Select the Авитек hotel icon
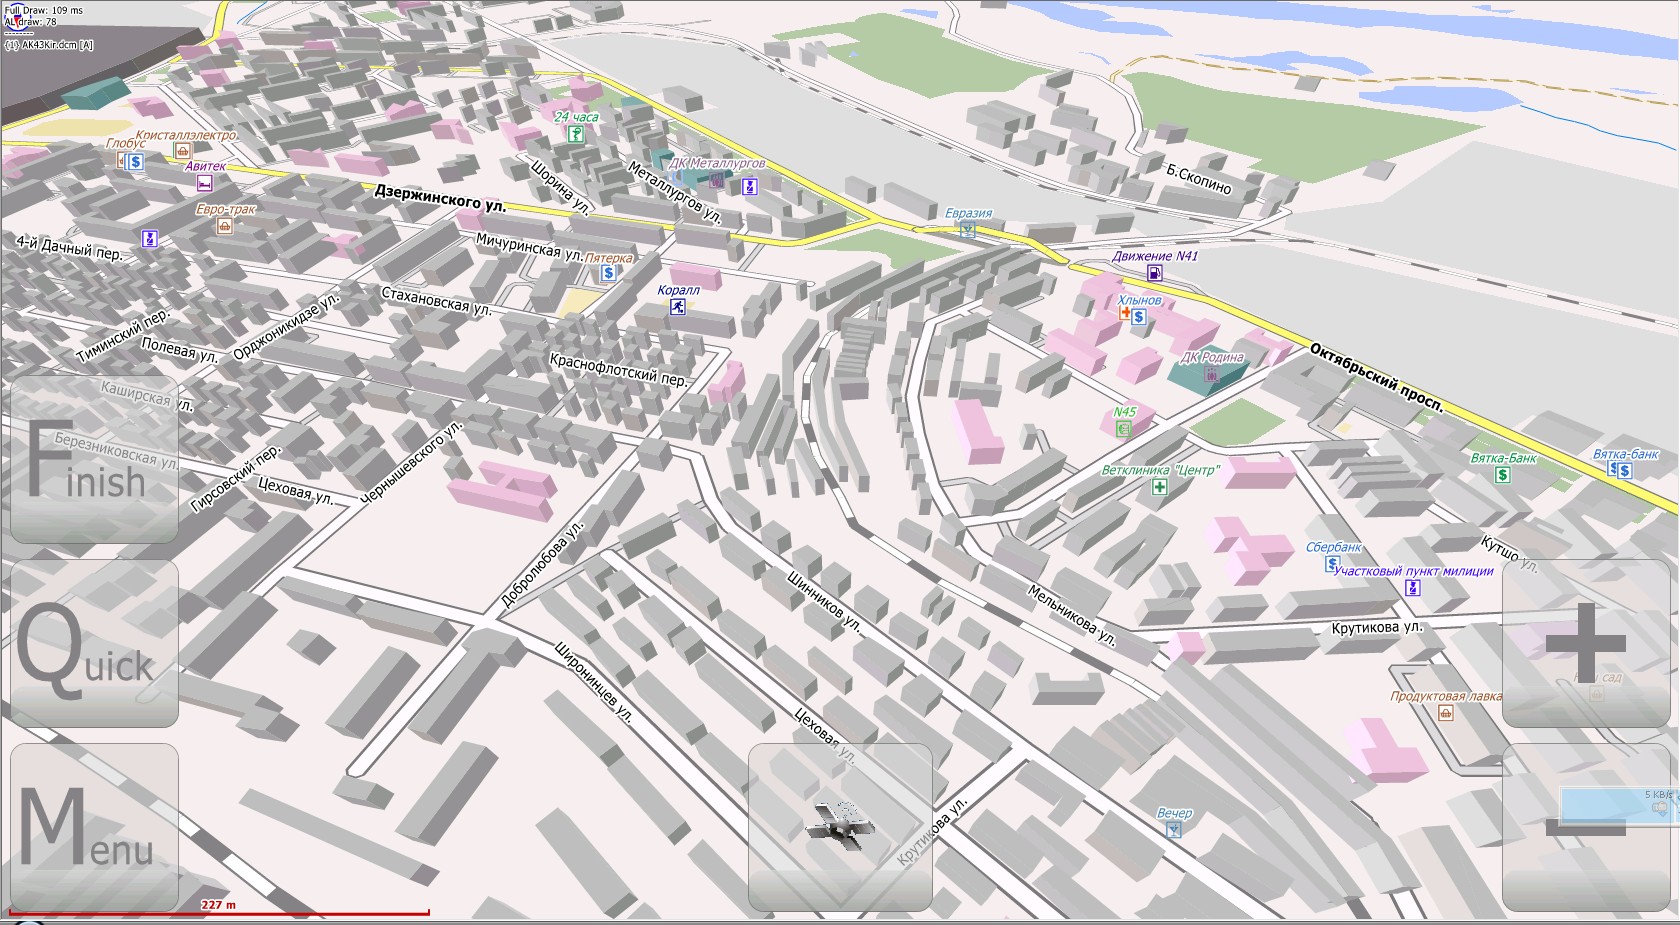 204,183
